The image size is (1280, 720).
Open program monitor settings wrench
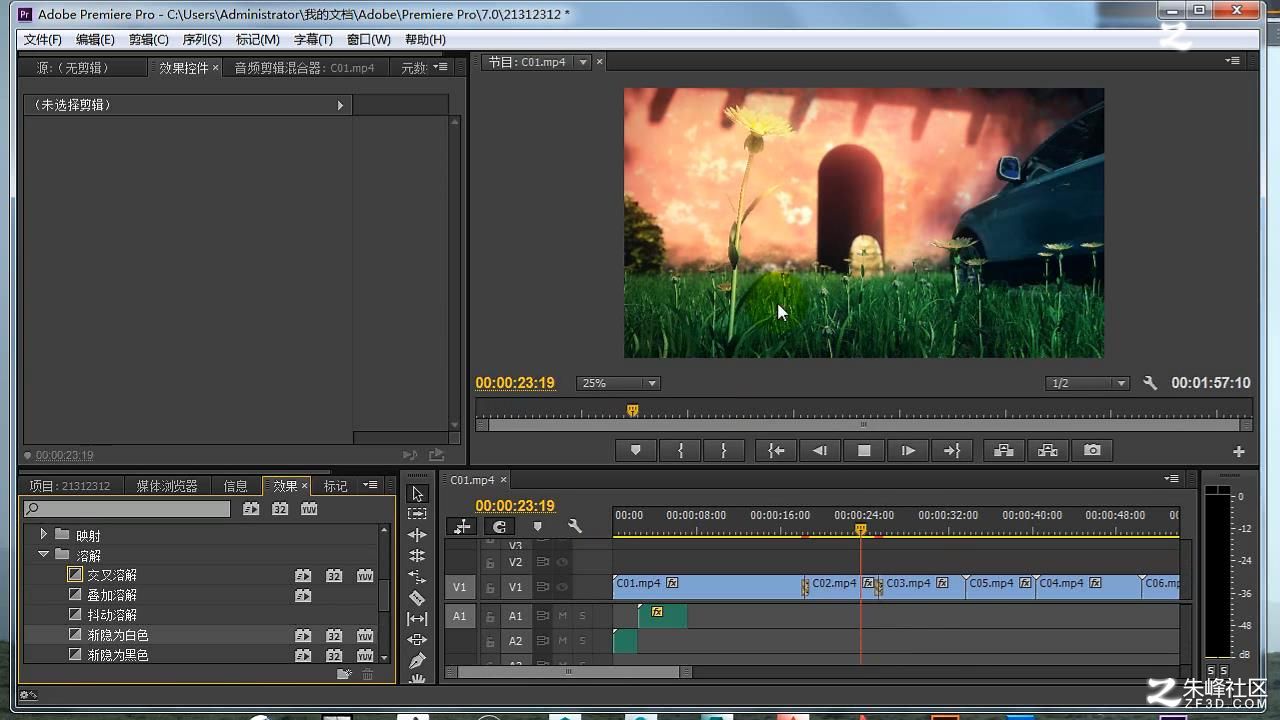[1150, 383]
